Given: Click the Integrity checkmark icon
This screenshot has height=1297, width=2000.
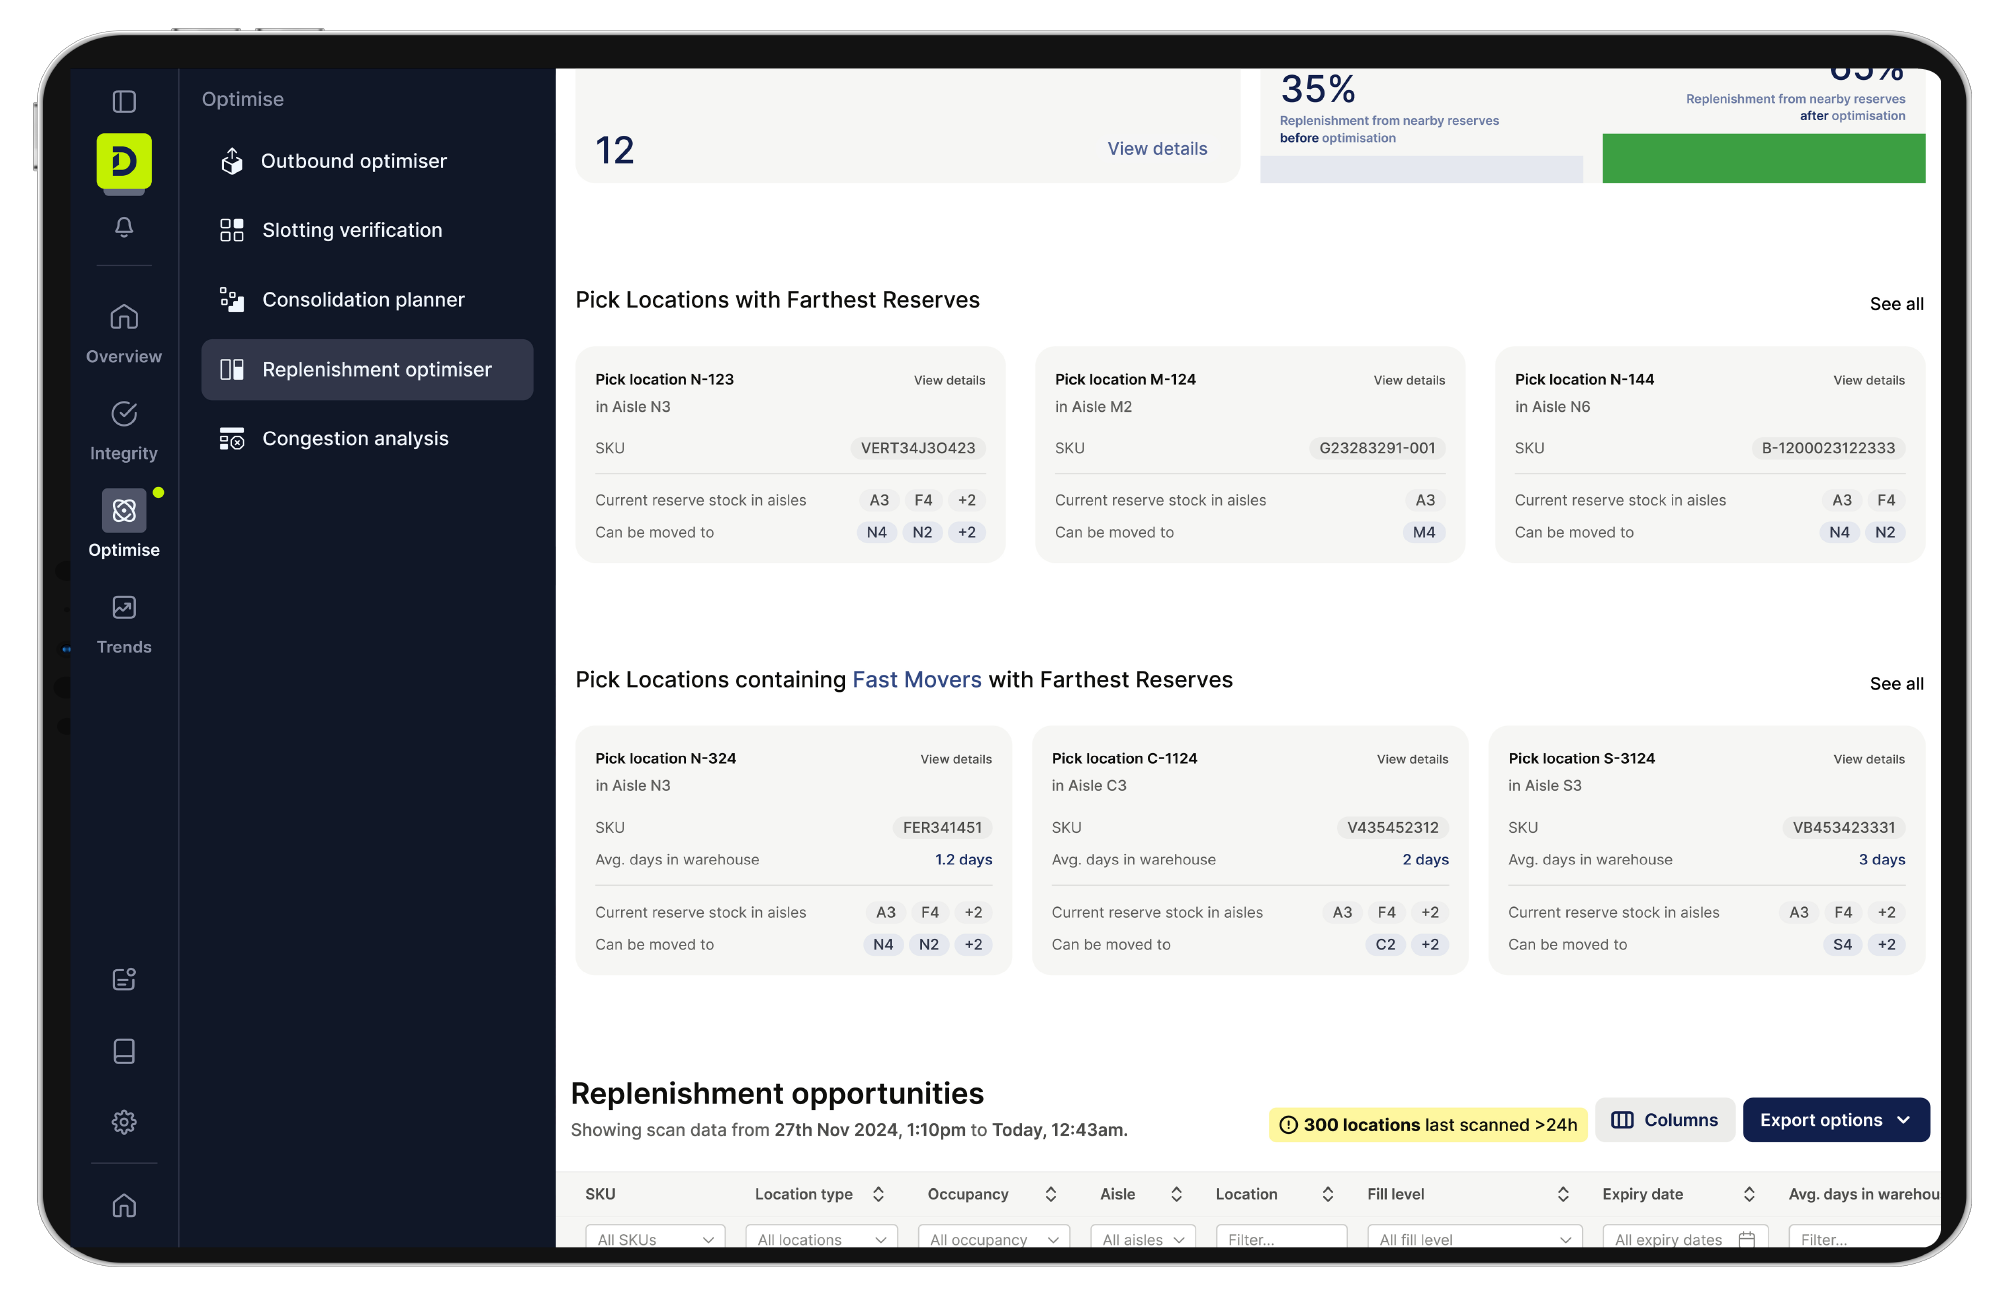Looking at the screenshot, I should pyautogui.click(x=124, y=414).
